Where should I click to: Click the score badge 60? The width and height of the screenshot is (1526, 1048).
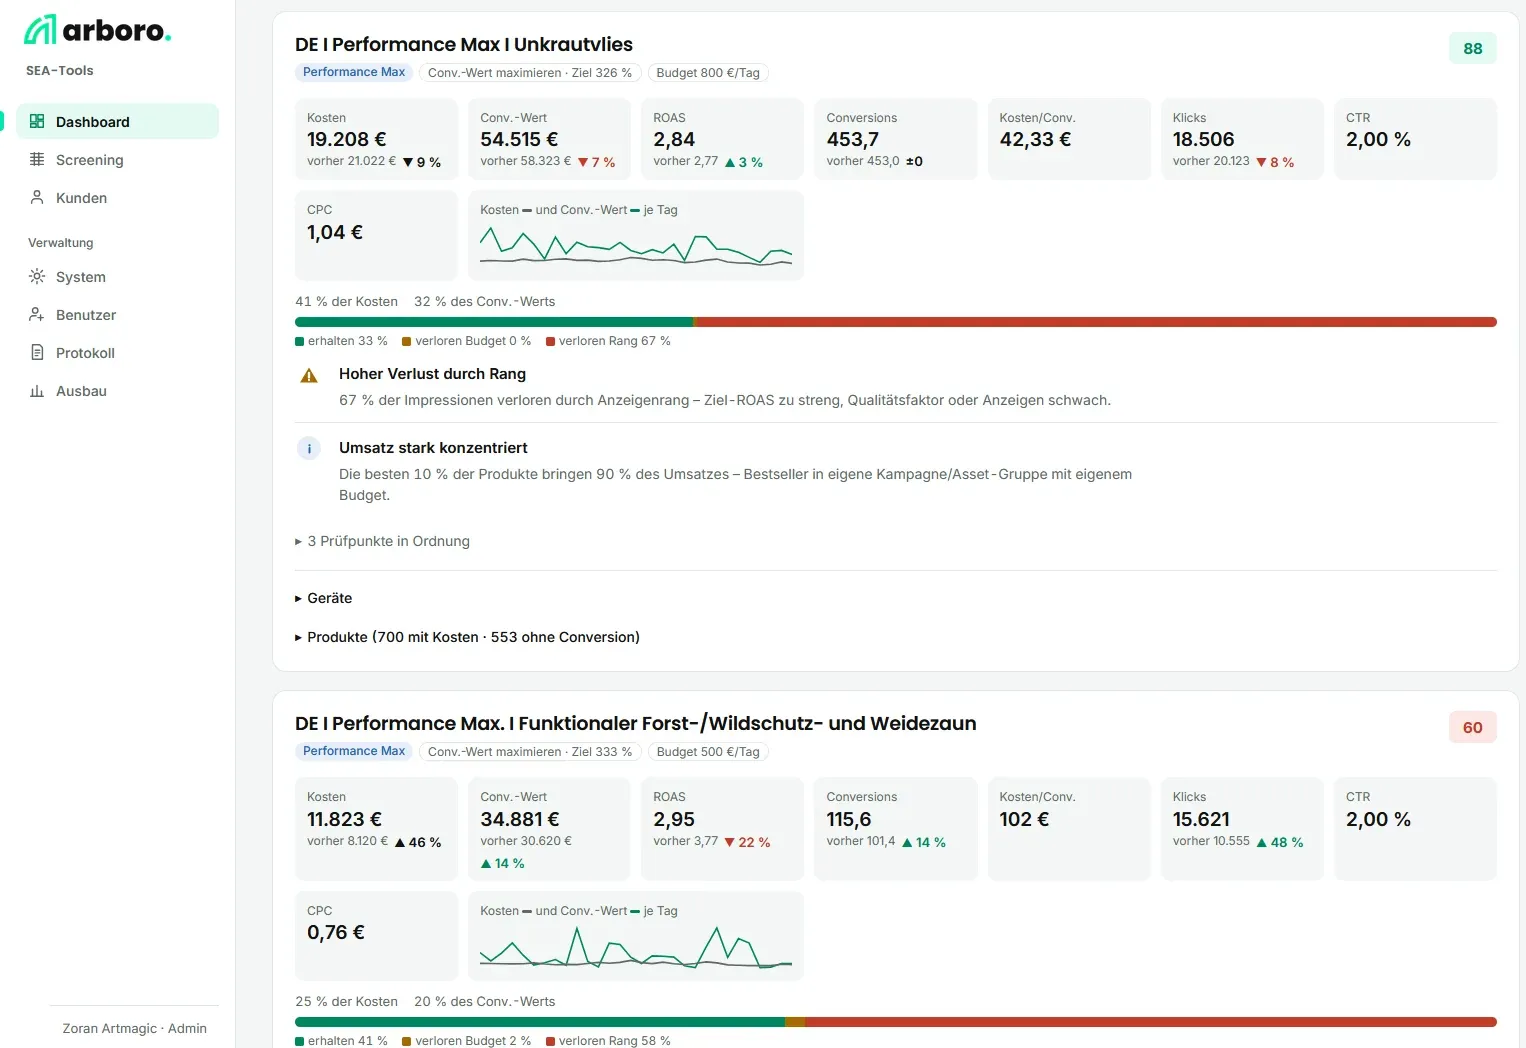[1473, 727]
